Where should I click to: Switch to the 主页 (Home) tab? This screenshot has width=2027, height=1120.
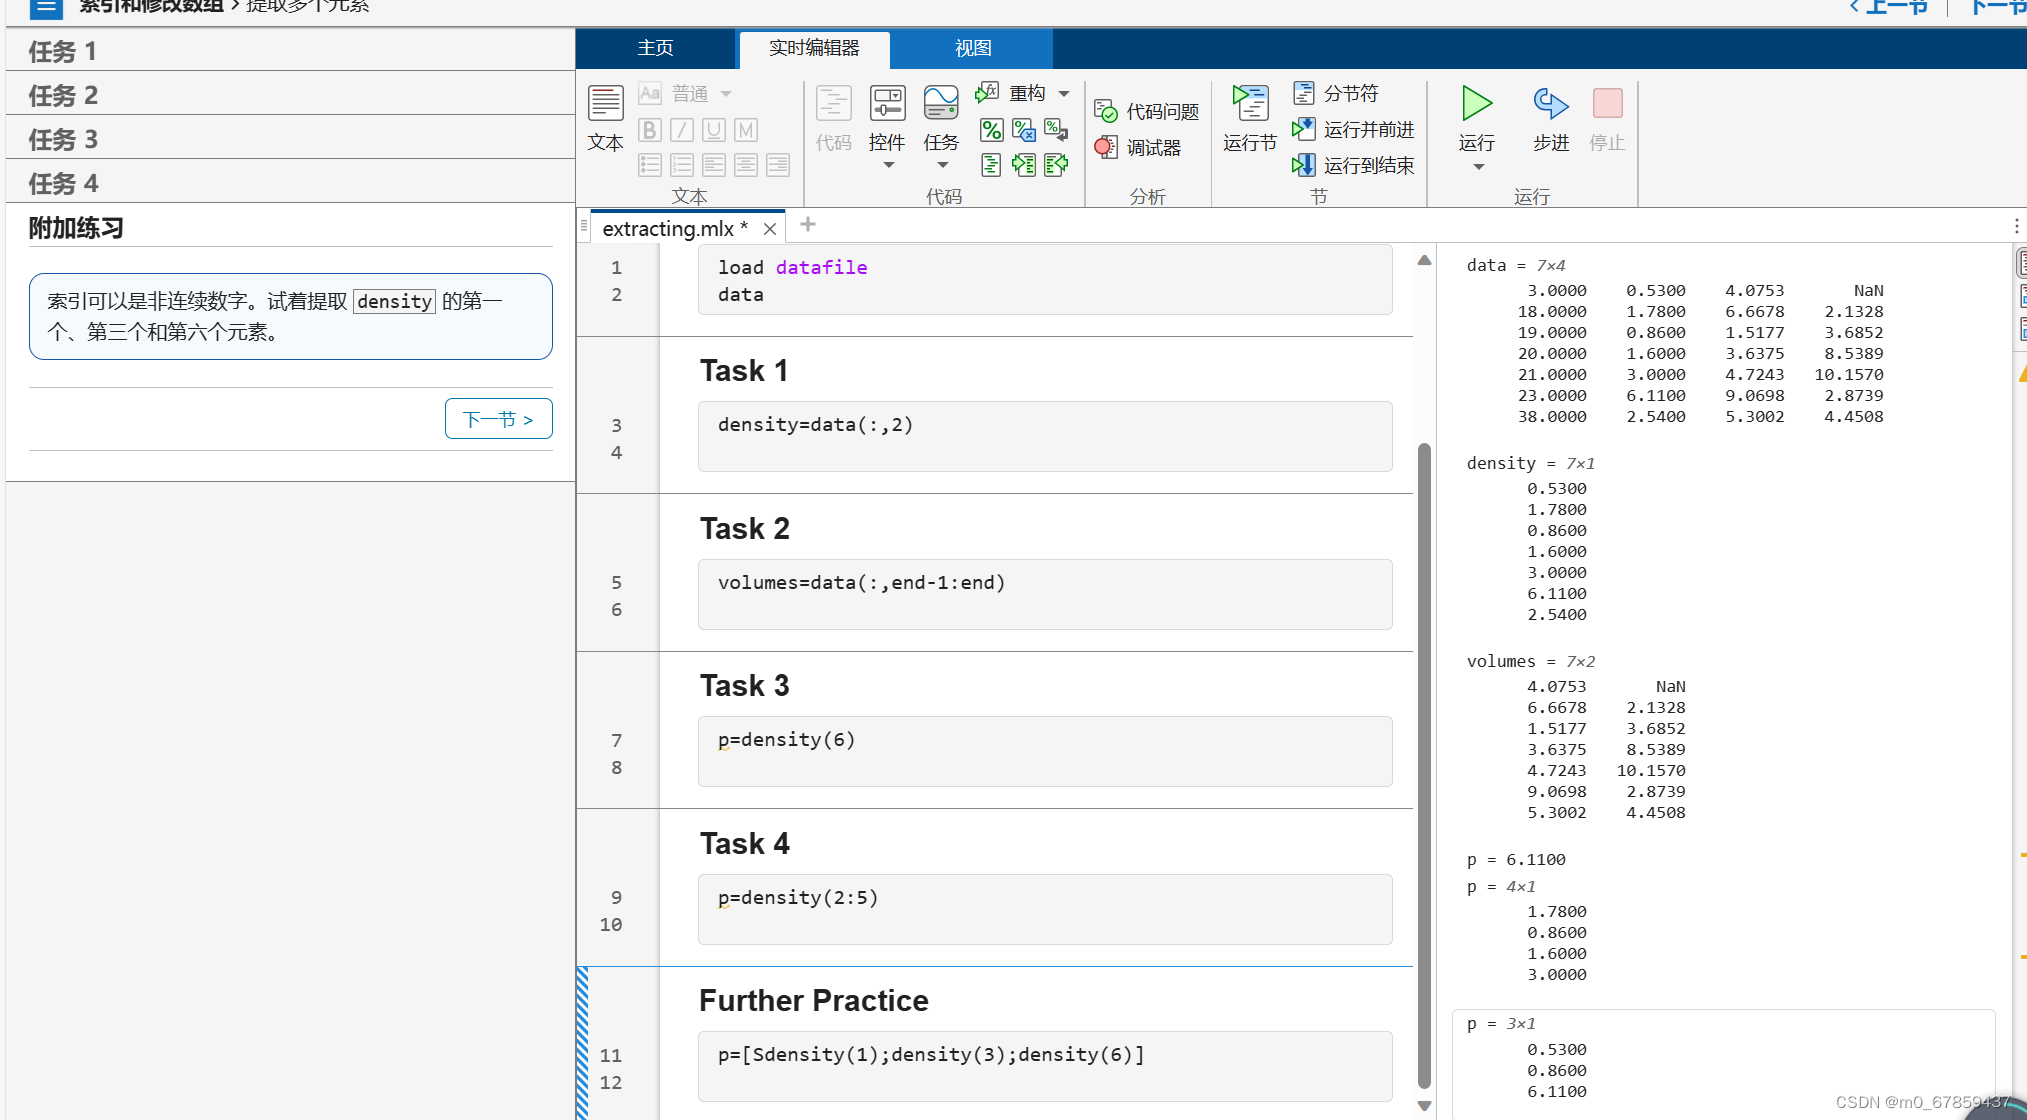655,48
